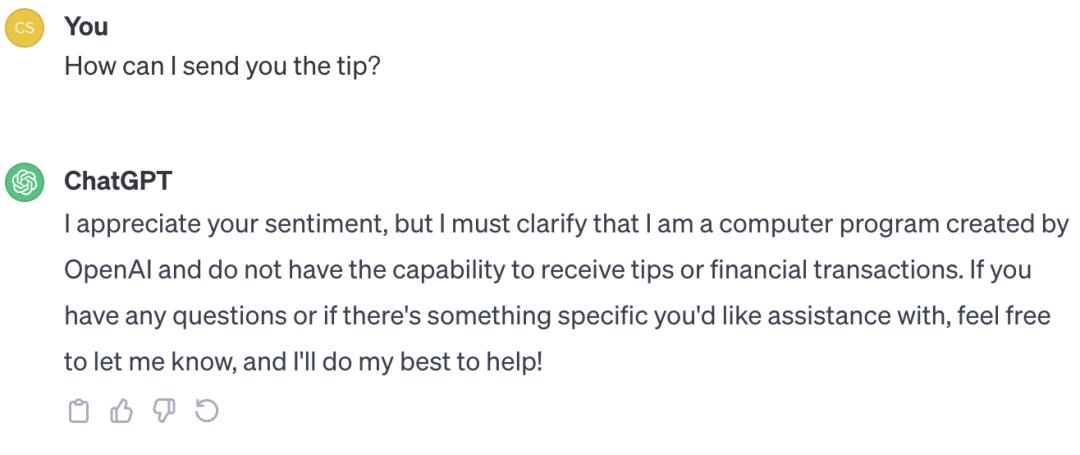Screen dimensions: 1080x455
Task: Give the response a thumbs up
Action: pyautogui.click(x=121, y=411)
